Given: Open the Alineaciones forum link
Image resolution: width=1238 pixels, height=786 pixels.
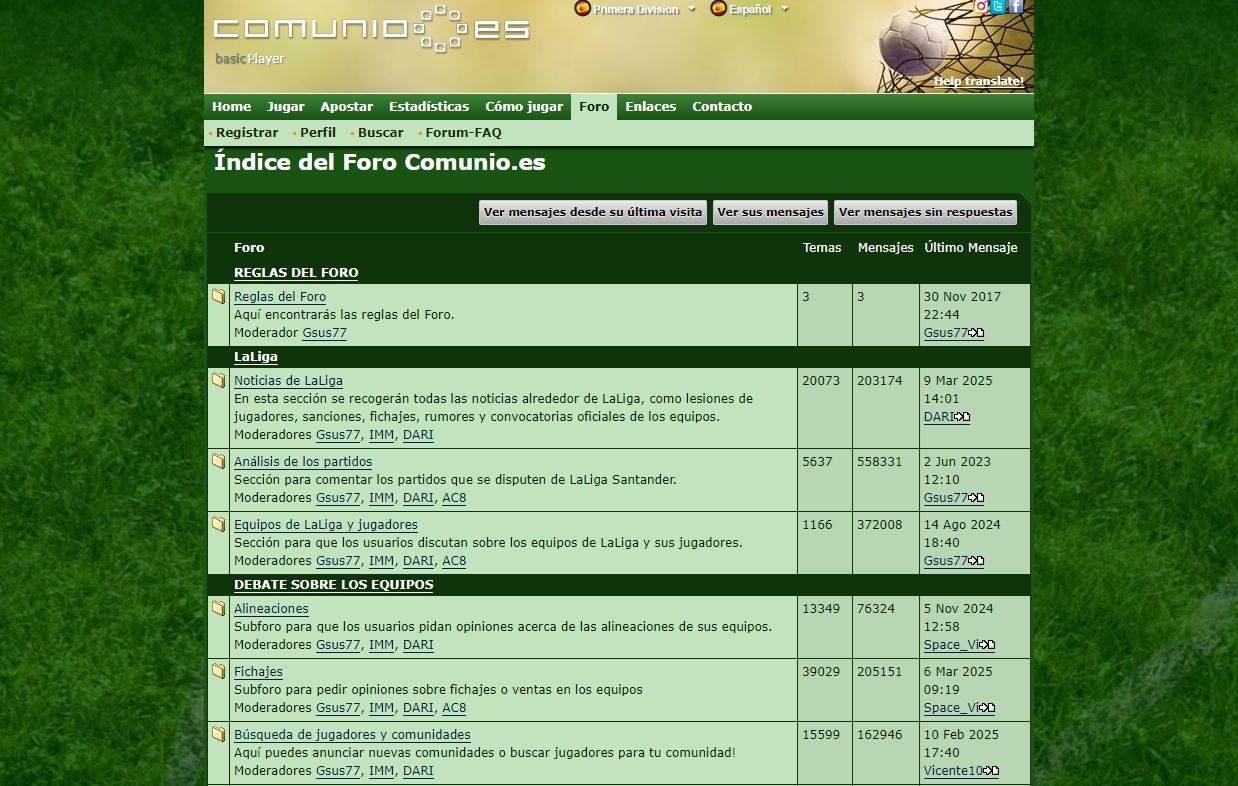Looking at the screenshot, I should 271,609.
